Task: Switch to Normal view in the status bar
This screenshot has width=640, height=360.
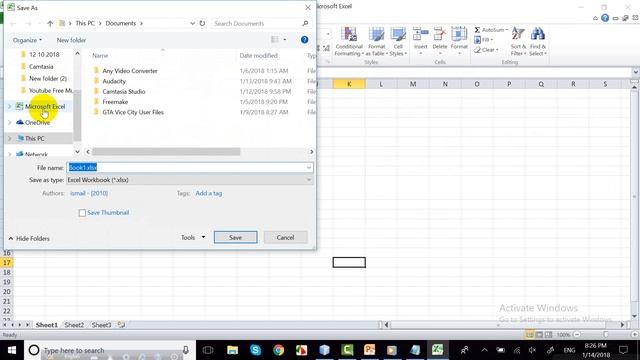Action: pyautogui.click(x=530, y=335)
